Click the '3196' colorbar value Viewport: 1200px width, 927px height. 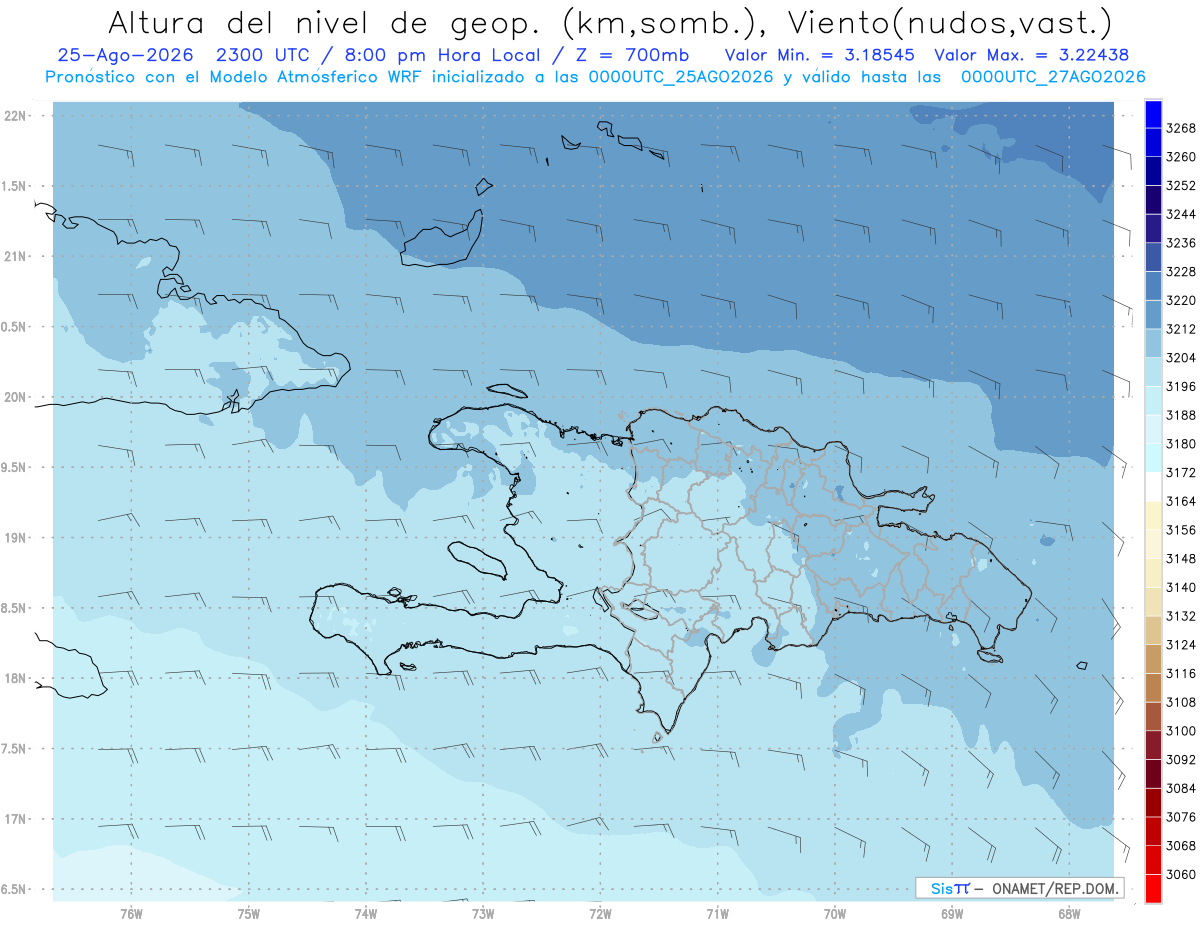(1181, 386)
